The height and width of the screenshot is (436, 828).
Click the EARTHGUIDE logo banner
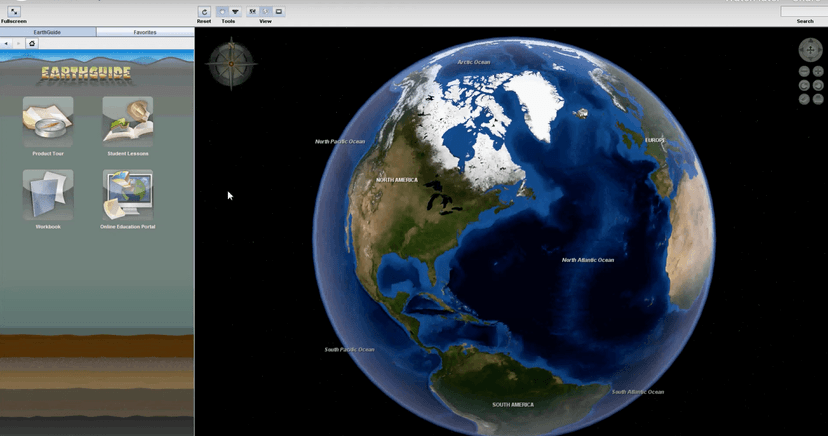click(x=86, y=73)
